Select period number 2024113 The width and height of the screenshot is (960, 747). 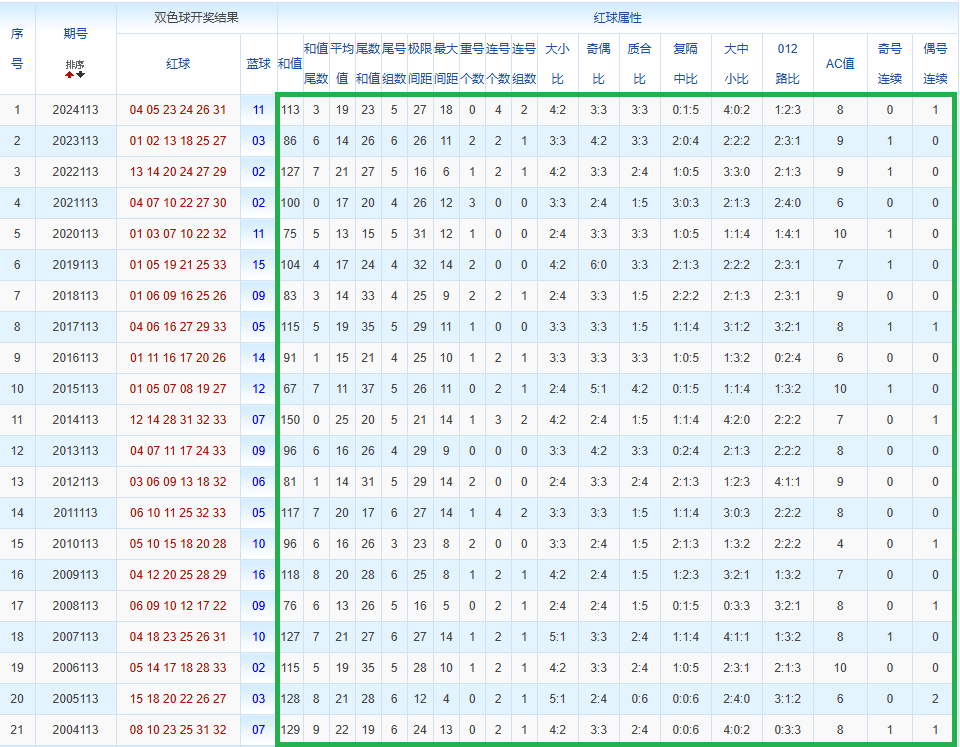pos(75,110)
